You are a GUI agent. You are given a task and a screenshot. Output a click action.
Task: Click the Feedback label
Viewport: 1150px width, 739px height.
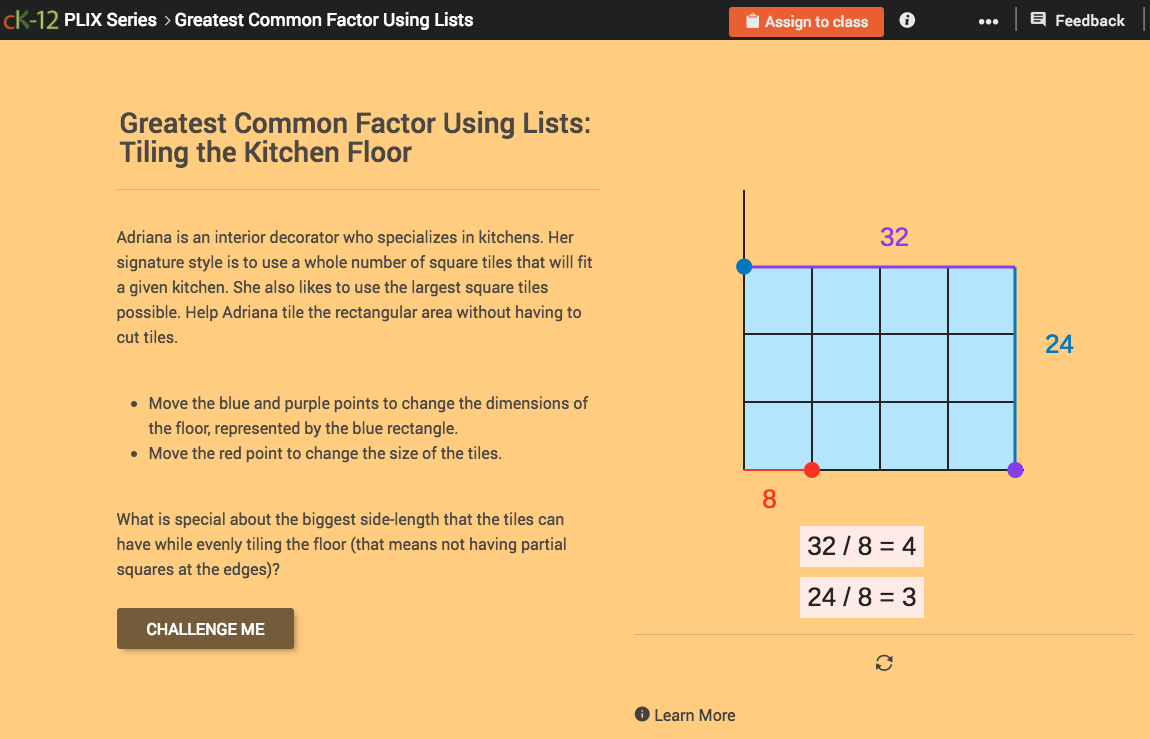(1089, 20)
